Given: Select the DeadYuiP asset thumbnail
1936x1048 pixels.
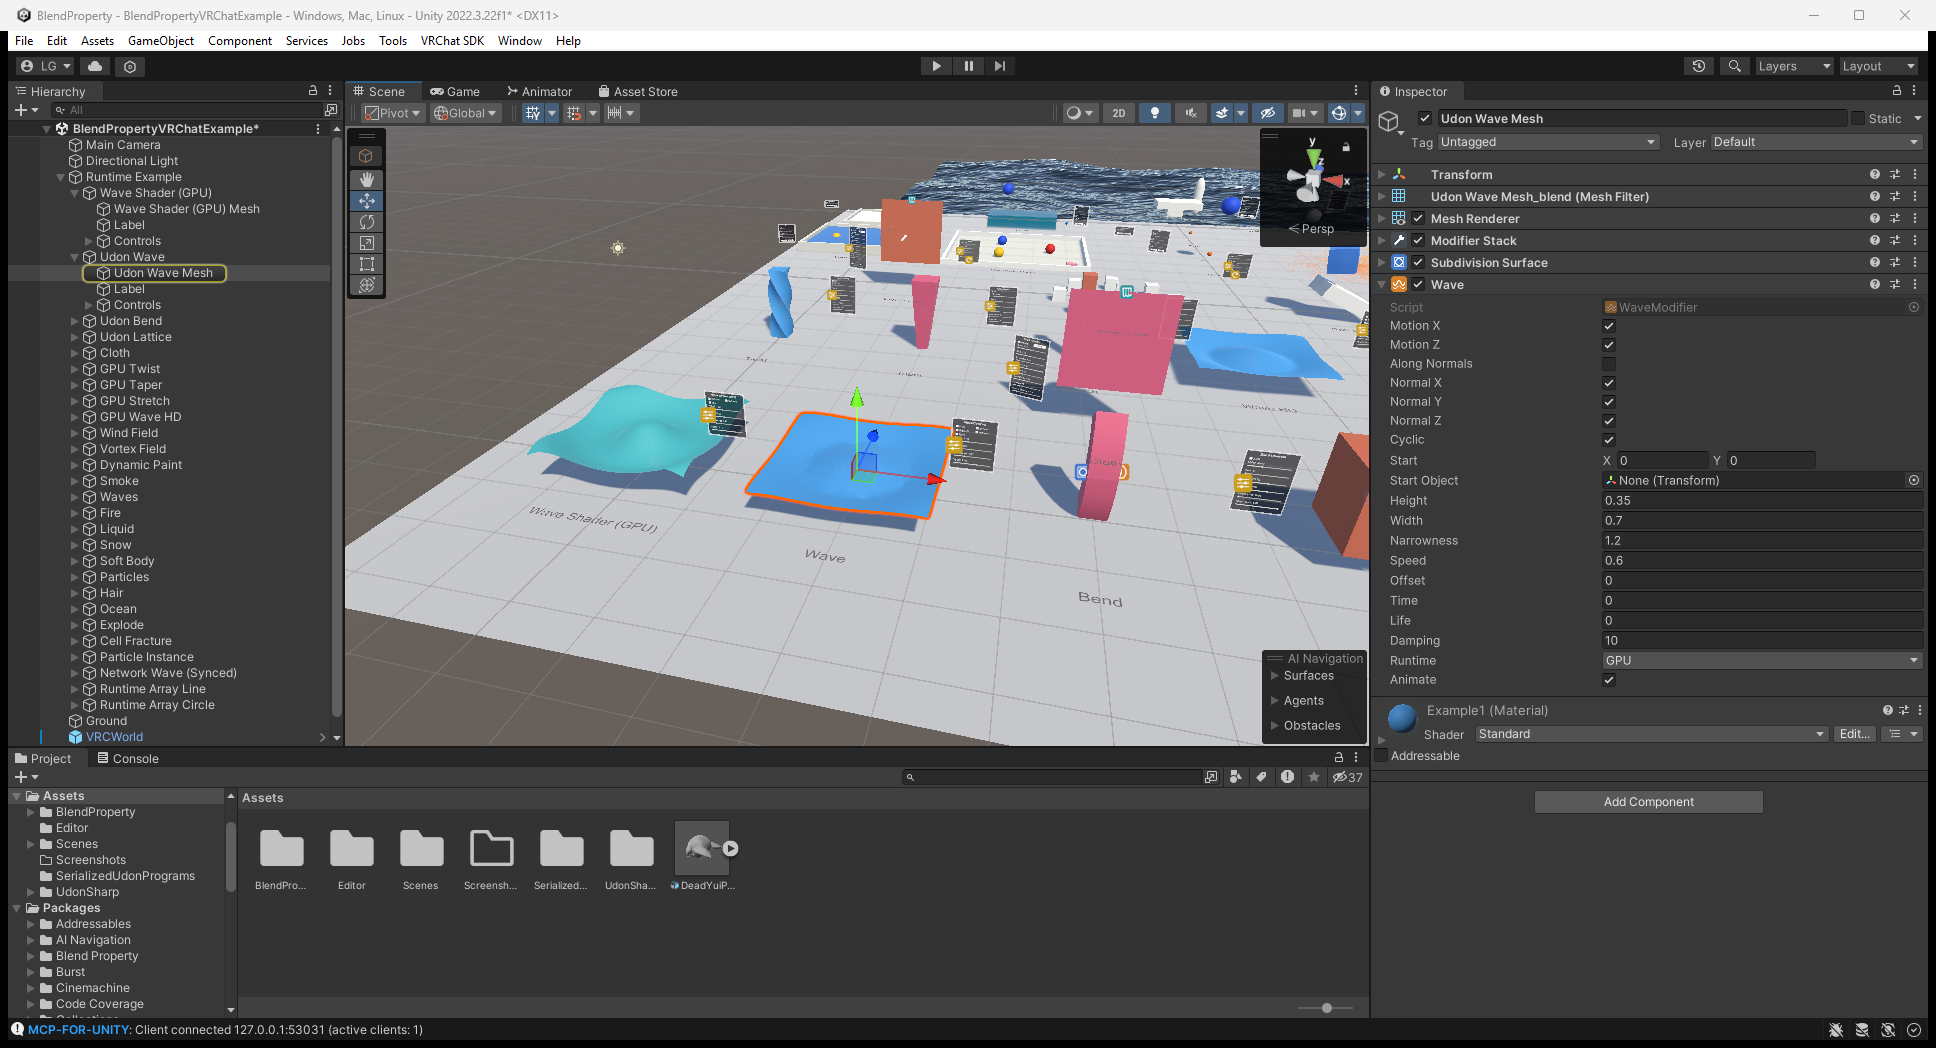Looking at the screenshot, I should coord(702,849).
